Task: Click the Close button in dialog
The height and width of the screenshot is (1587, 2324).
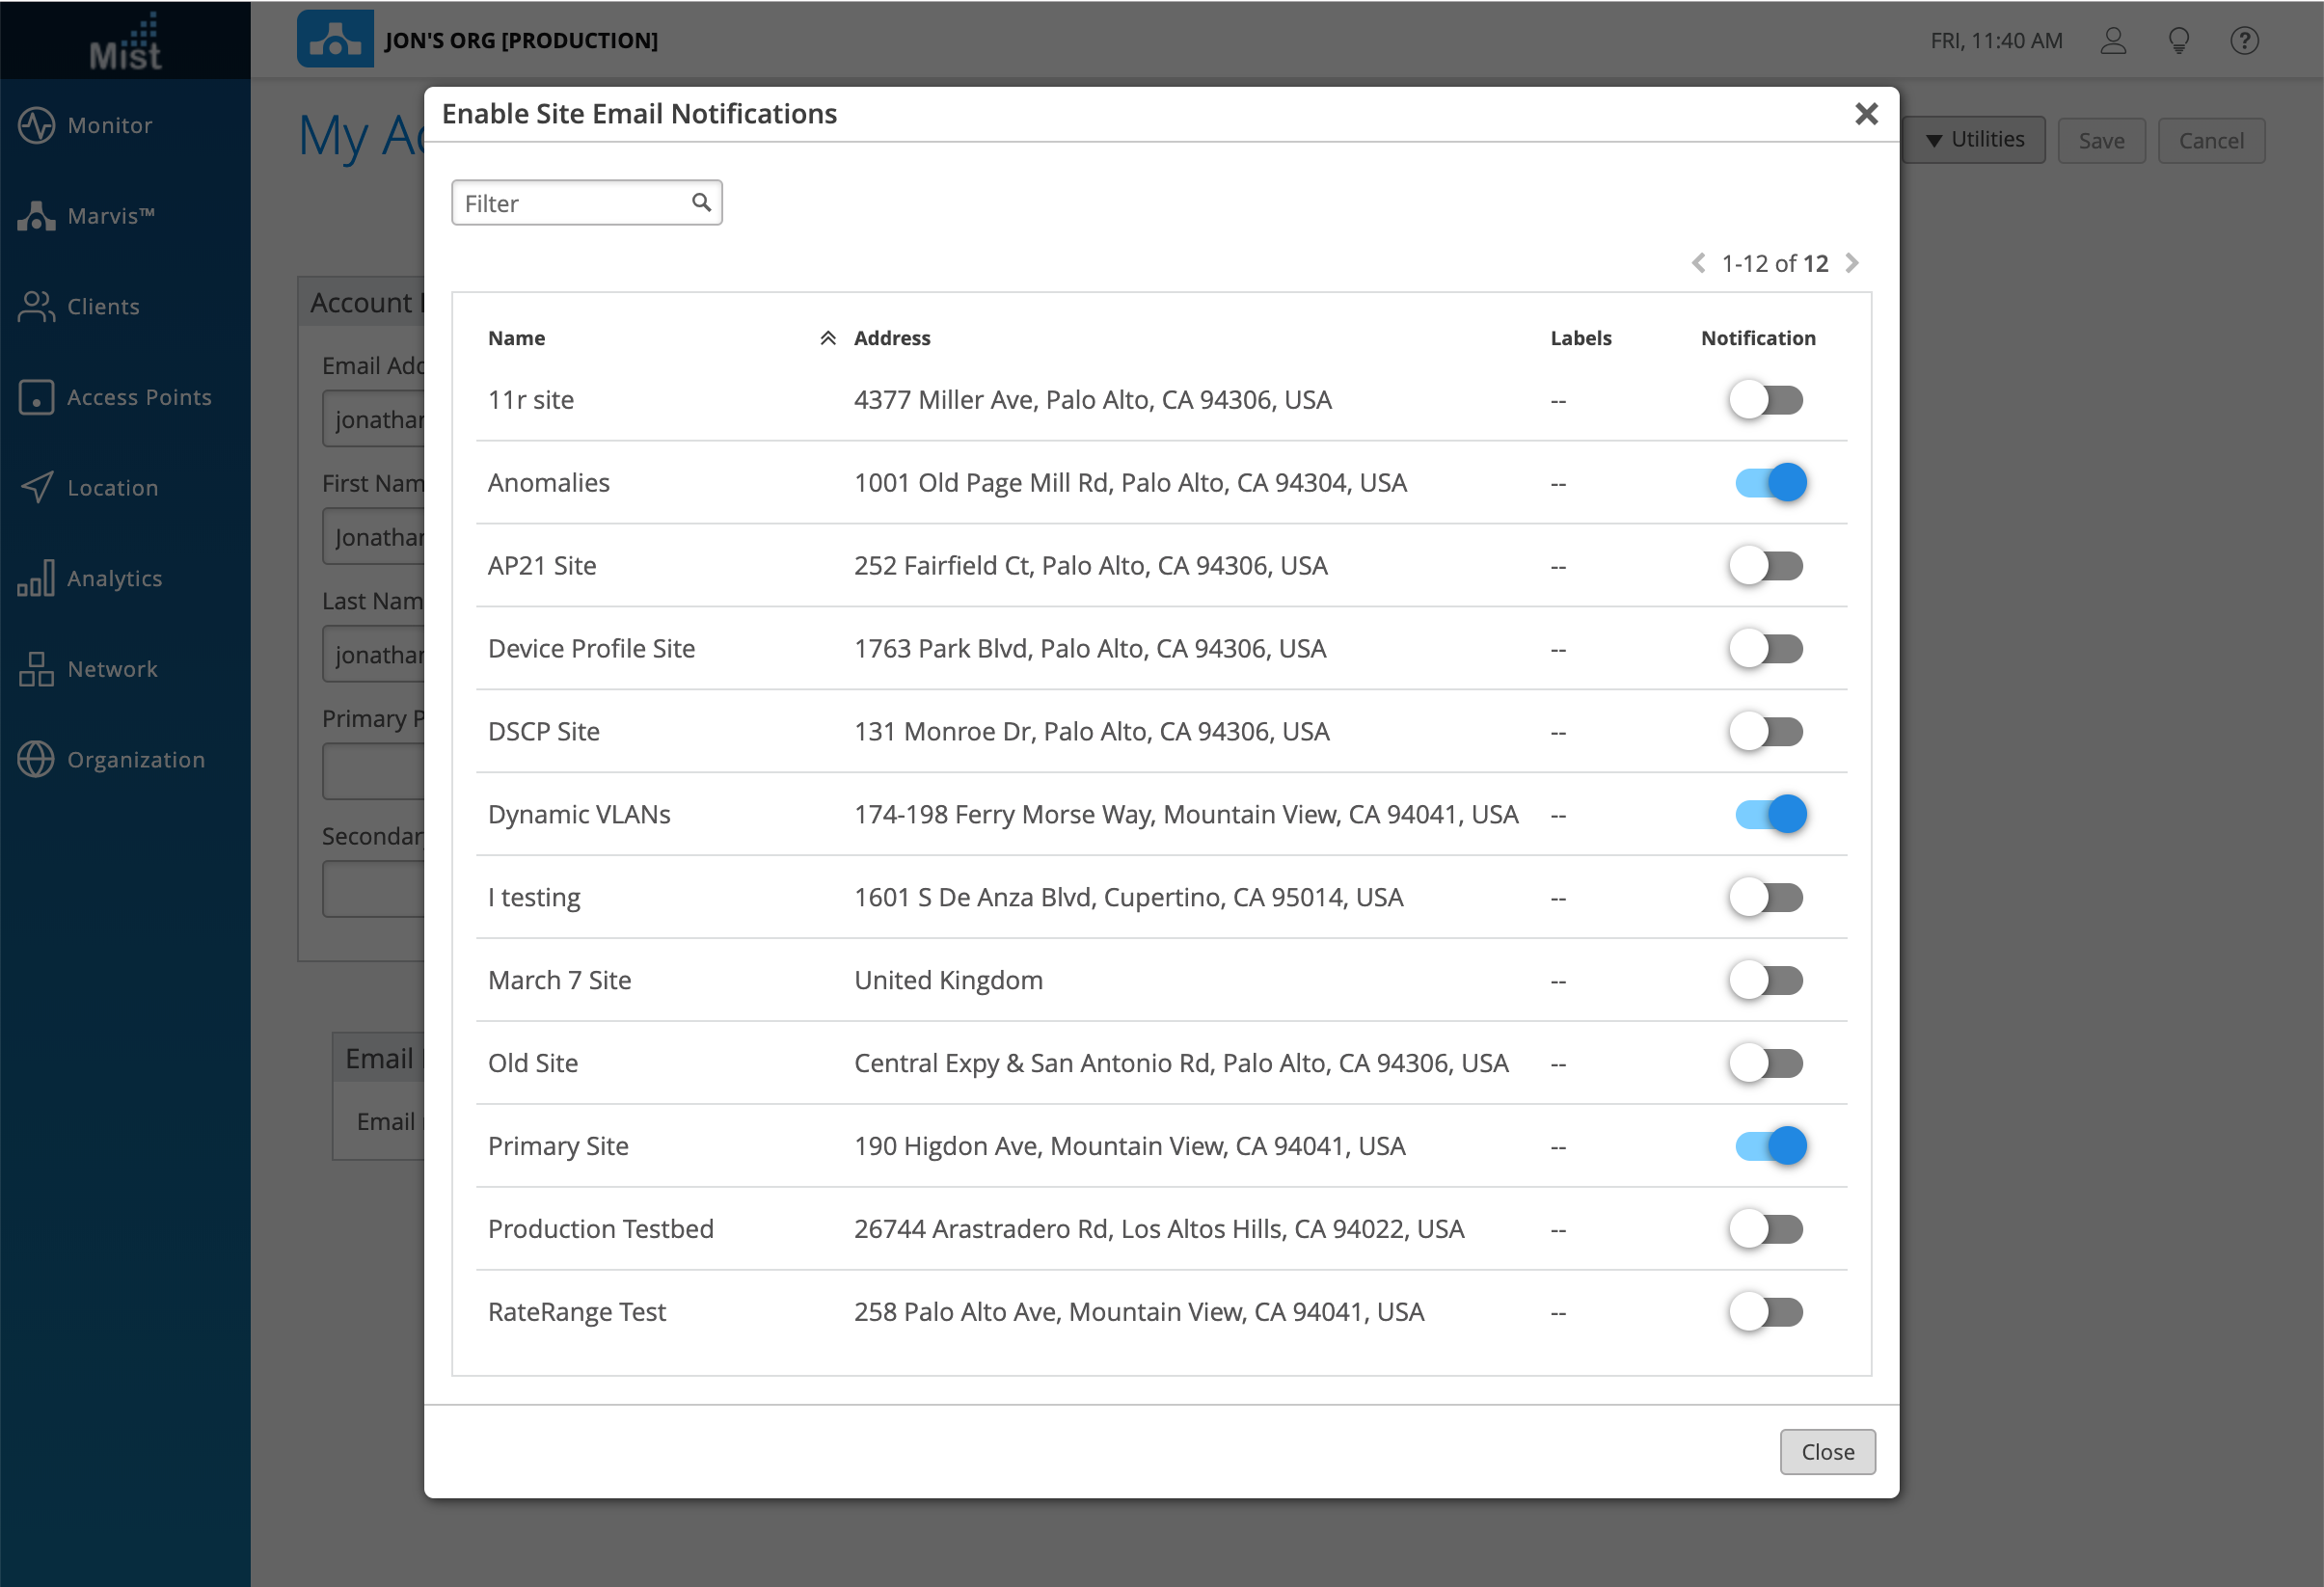Action: [x=1827, y=1452]
